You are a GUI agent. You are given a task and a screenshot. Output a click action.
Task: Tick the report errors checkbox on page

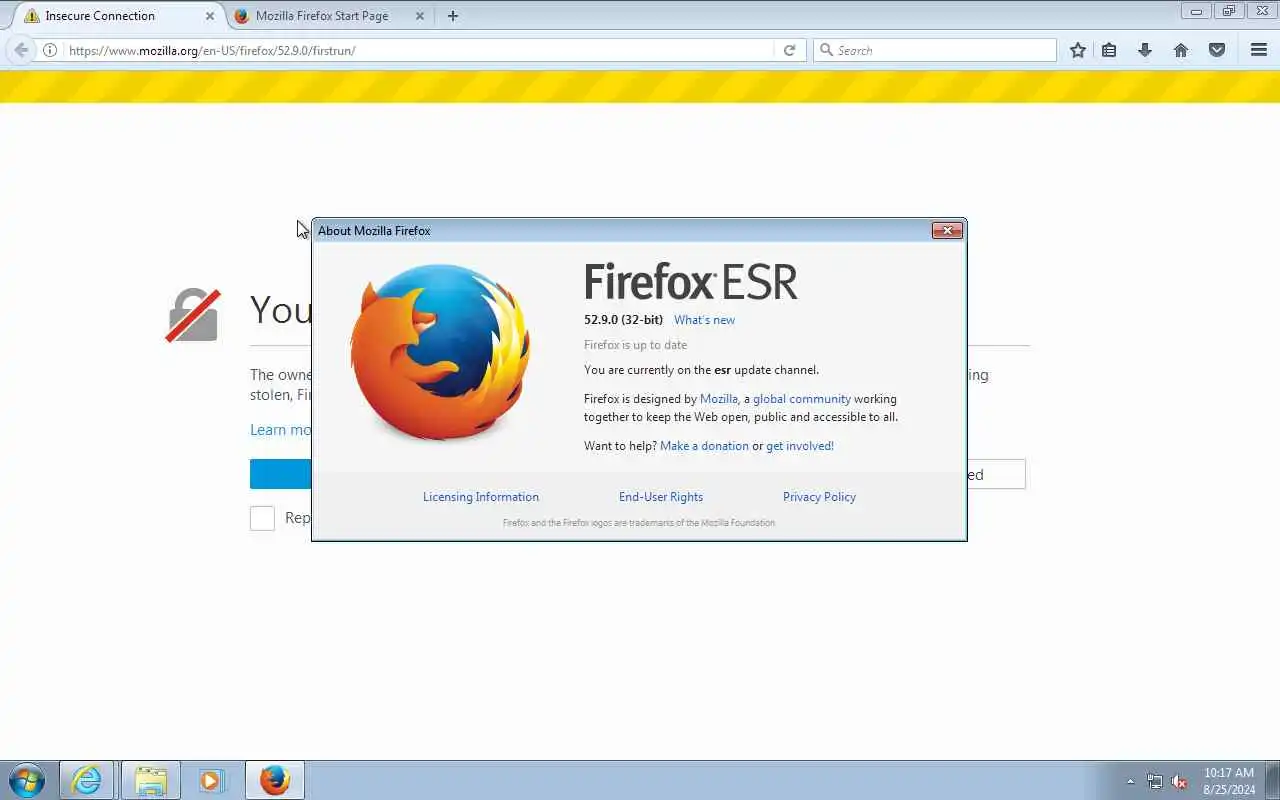tap(262, 518)
